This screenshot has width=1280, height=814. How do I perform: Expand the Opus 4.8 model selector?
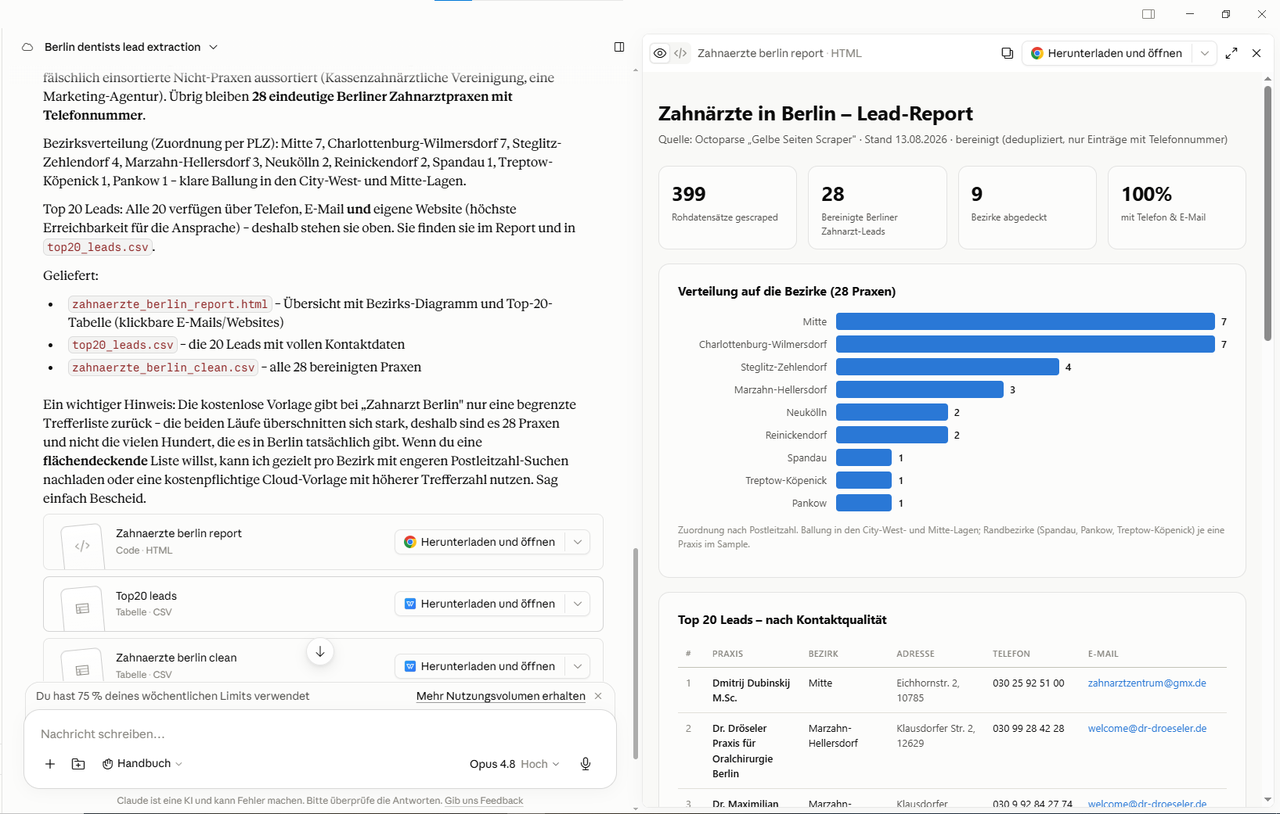coord(514,764)
